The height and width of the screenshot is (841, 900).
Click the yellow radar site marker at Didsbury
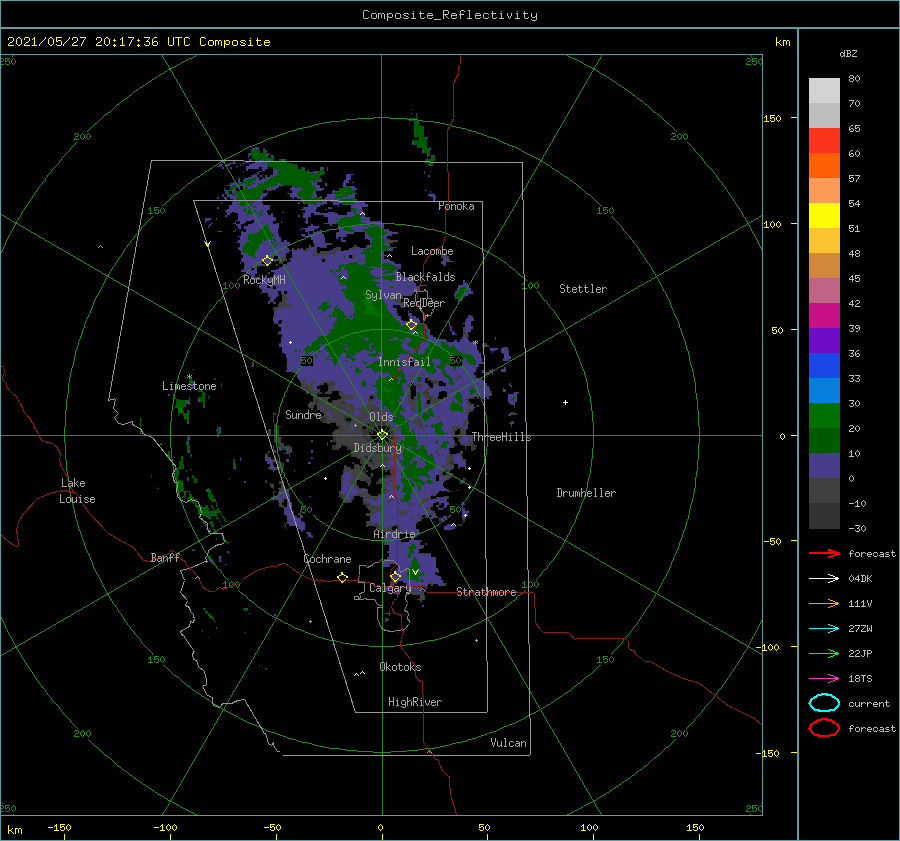(382, 435)
